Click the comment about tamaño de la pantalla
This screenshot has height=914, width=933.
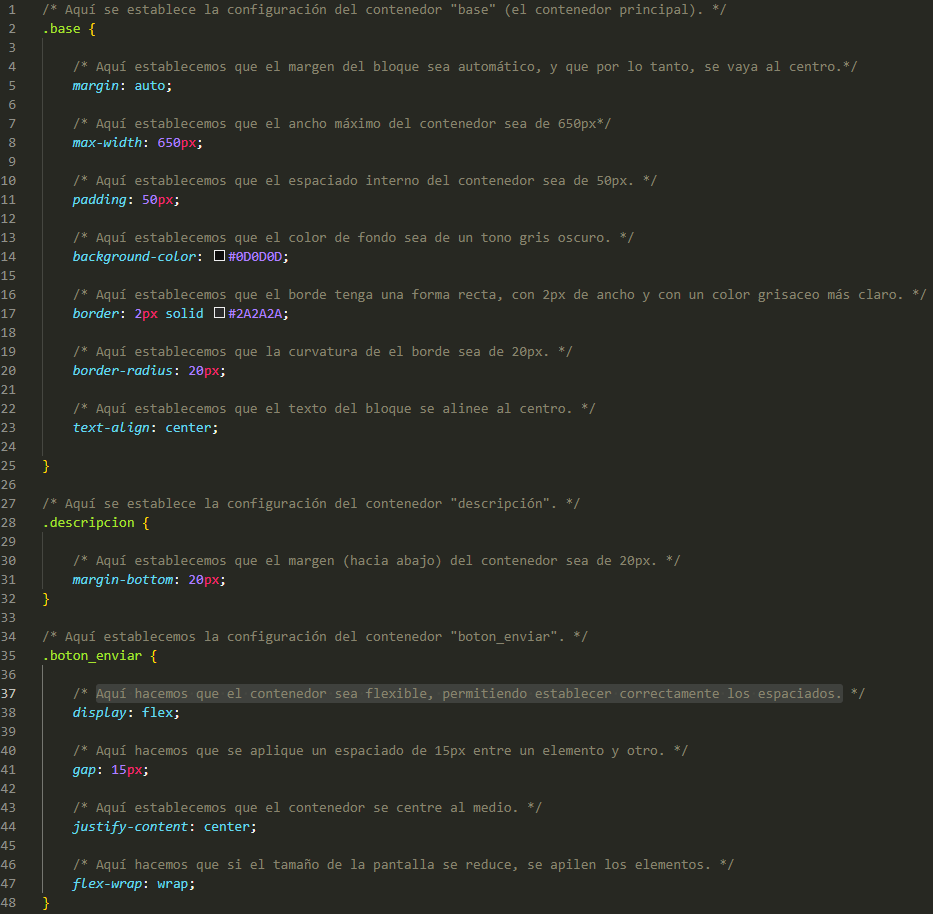pyautogui.click(x=403, y=865)
